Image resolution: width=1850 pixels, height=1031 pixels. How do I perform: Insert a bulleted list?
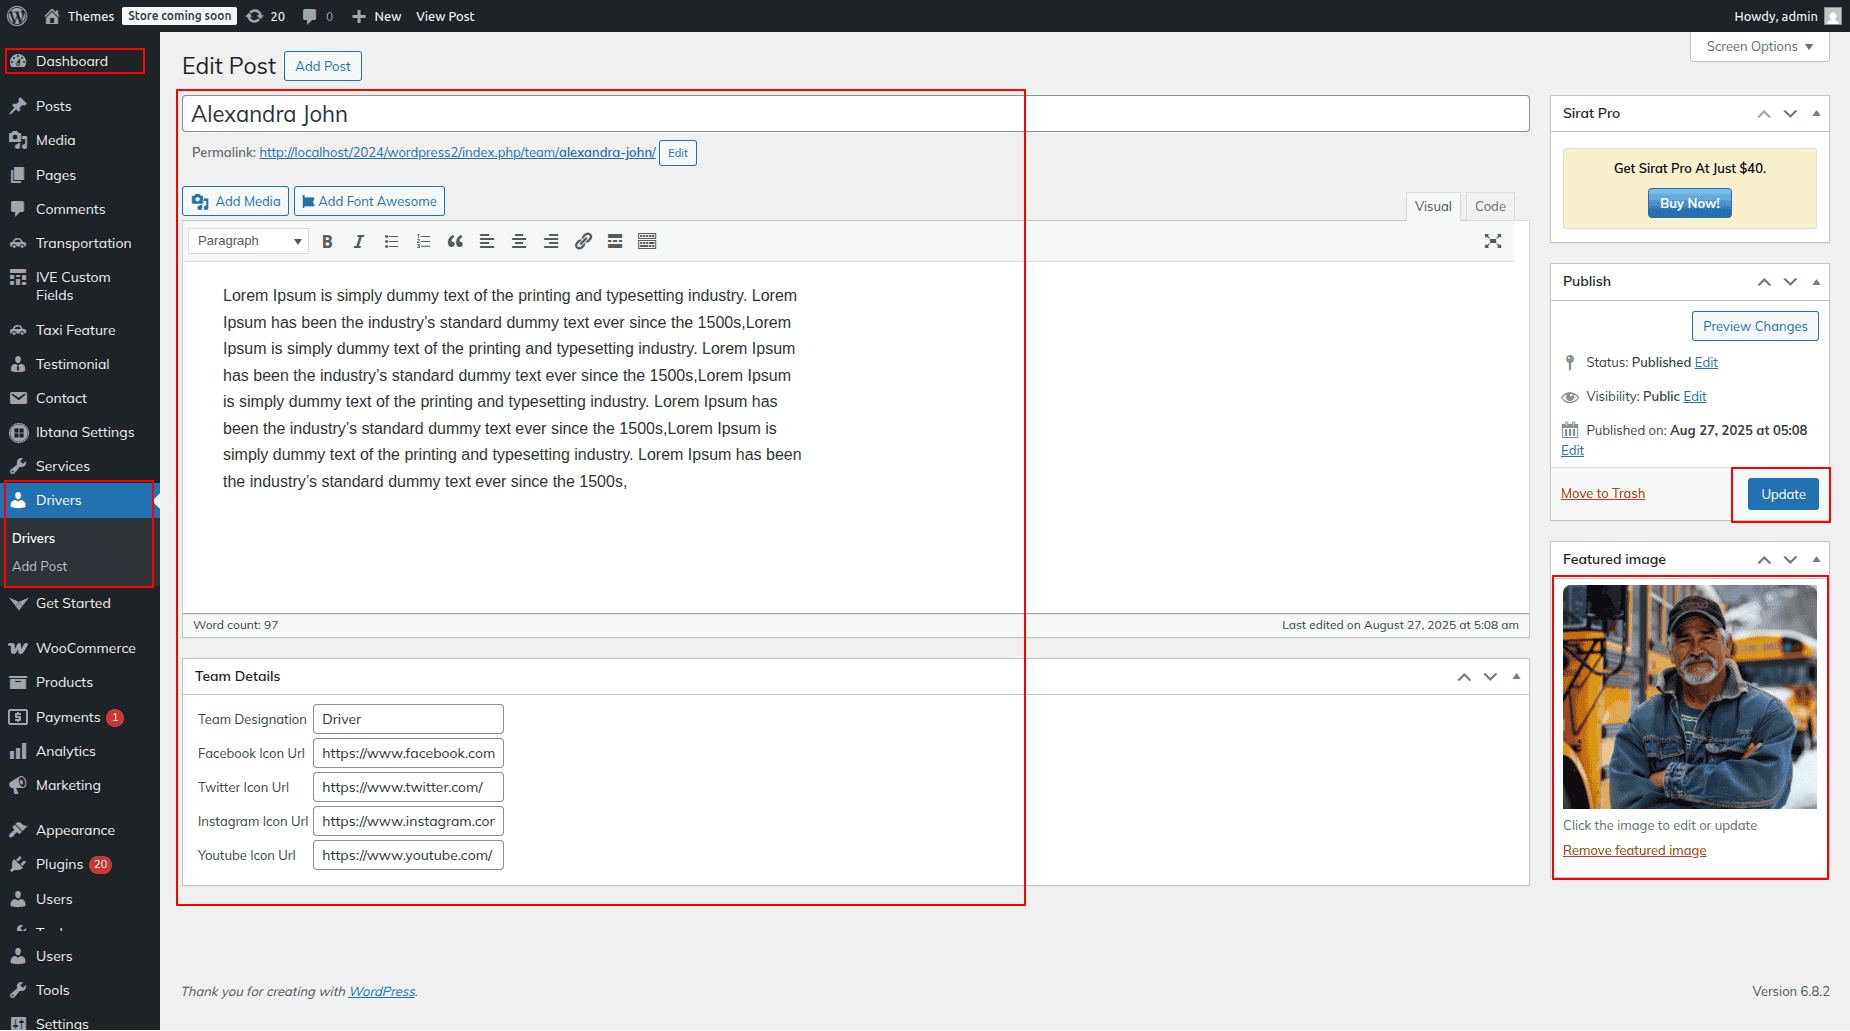391,241
